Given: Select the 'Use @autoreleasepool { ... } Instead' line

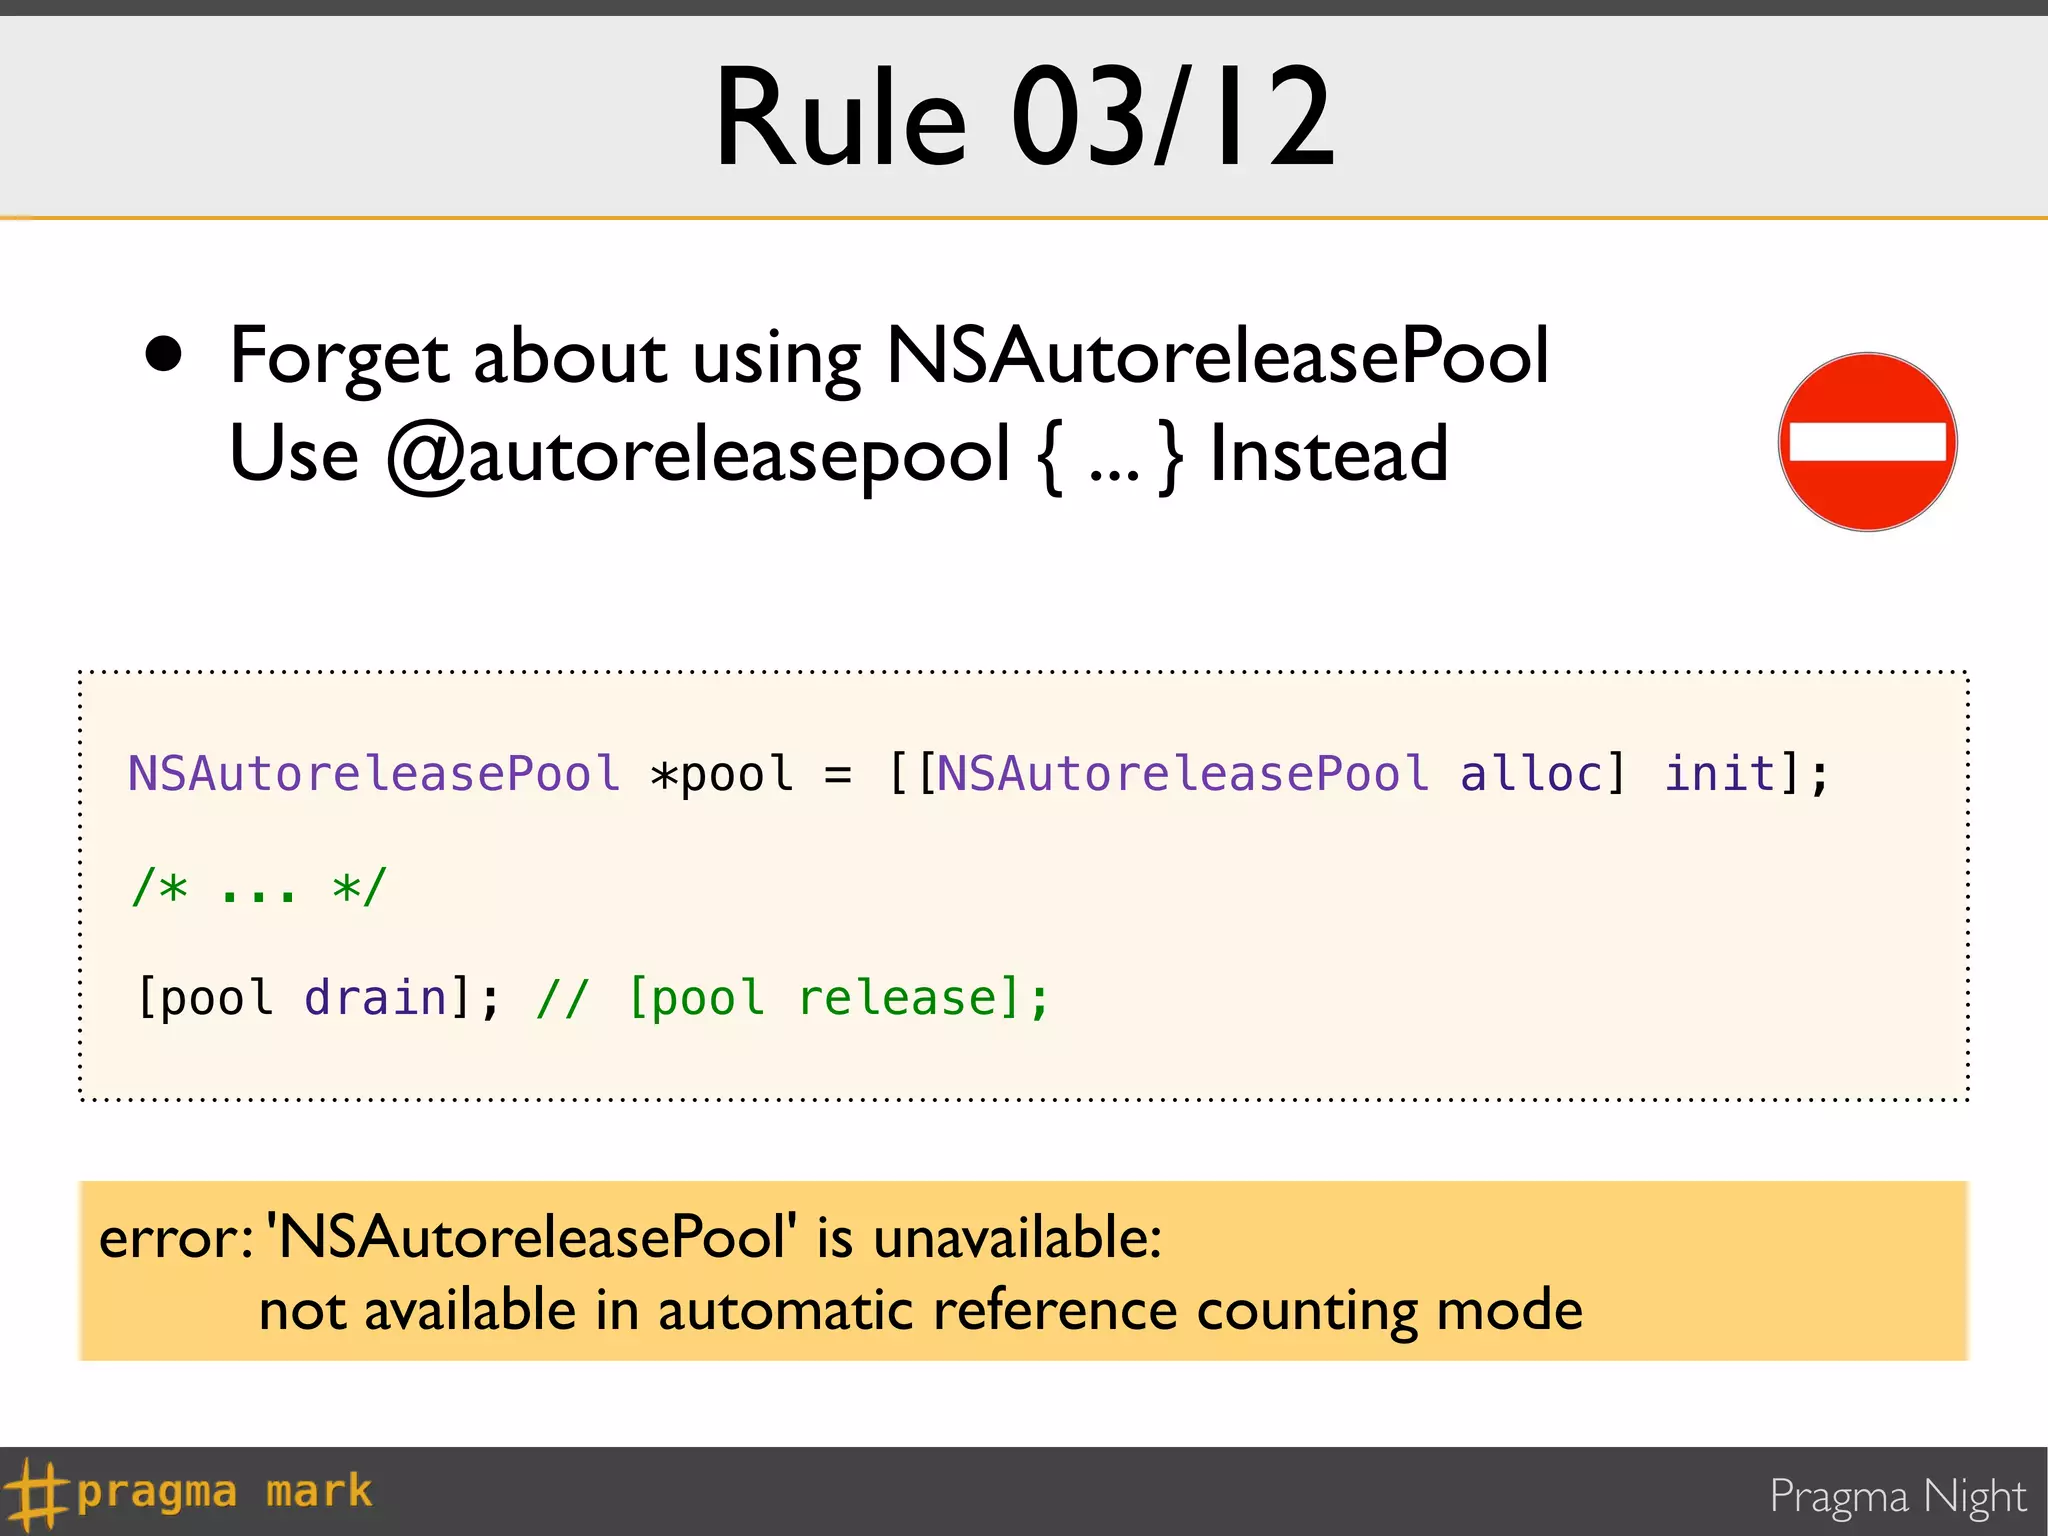Looking at the screenshot, I should (839, 455).
